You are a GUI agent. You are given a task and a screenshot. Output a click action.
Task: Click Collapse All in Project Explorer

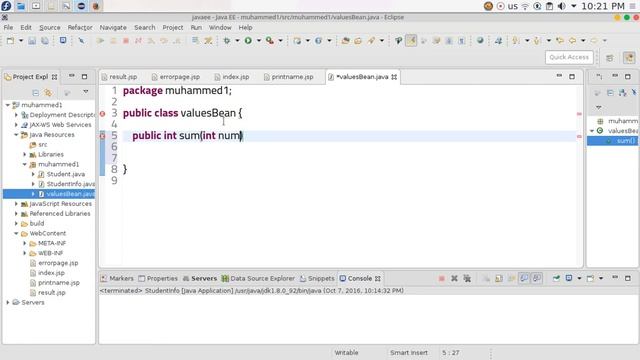coord(36,93)
